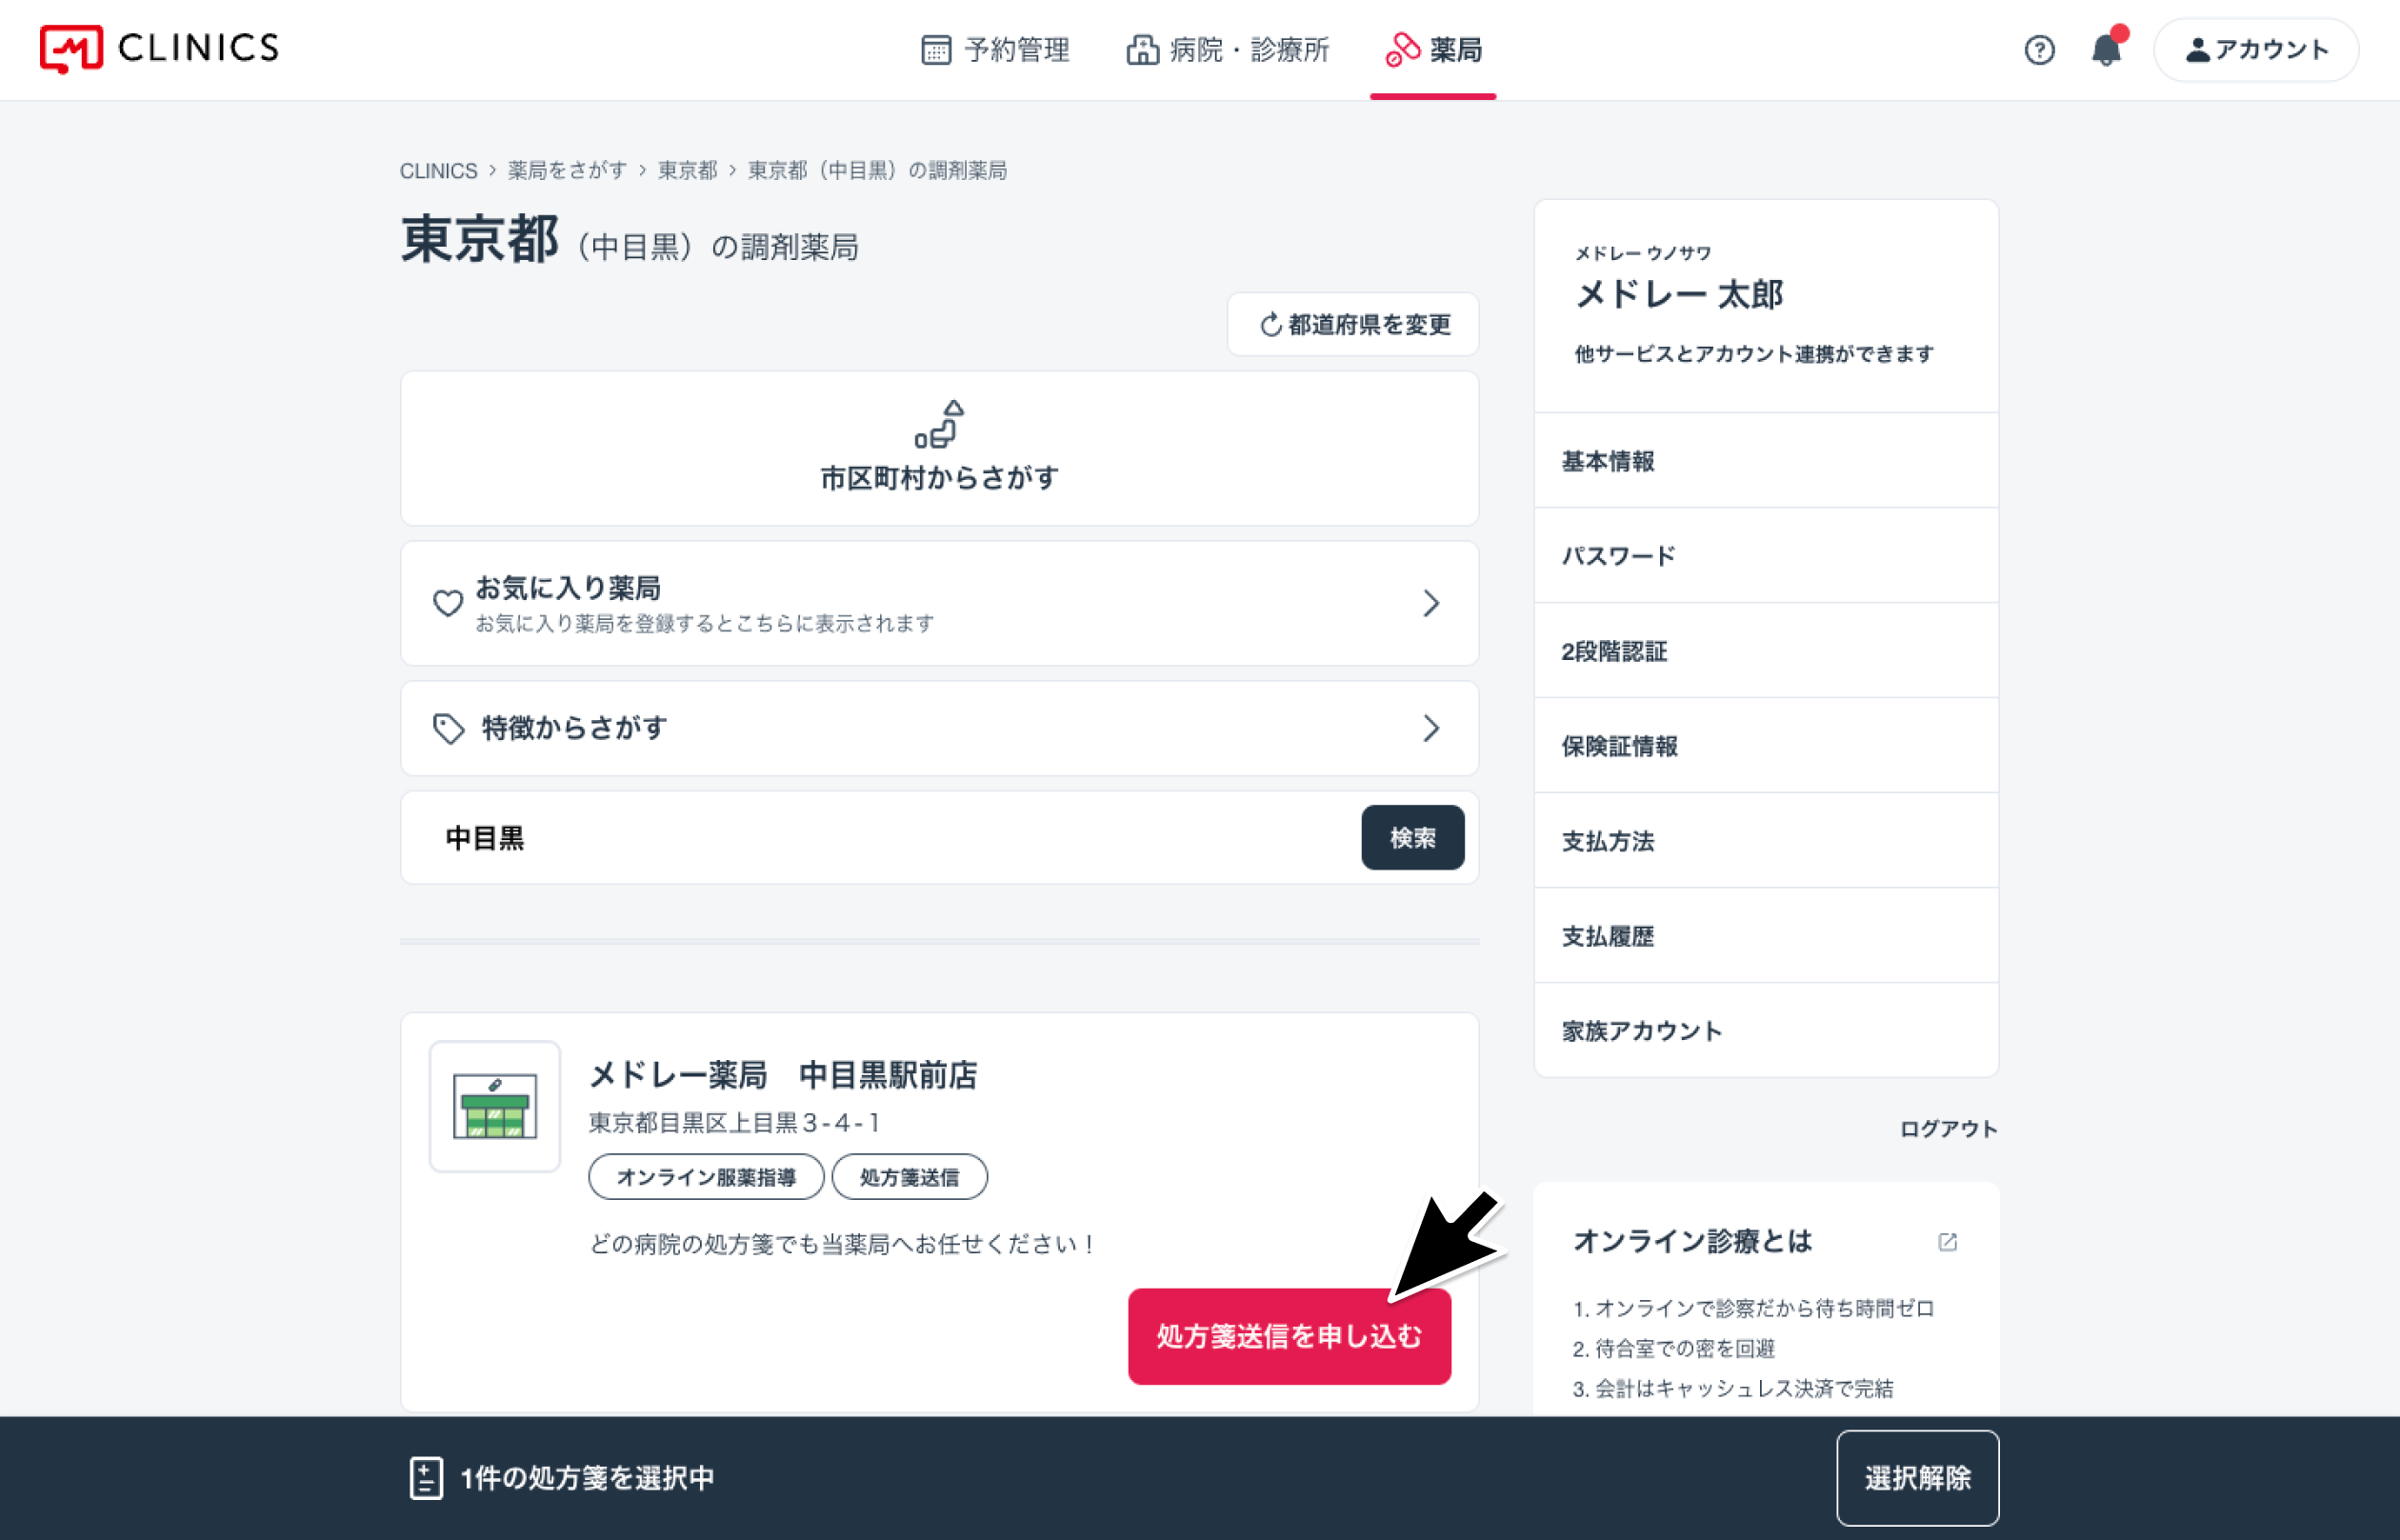This screenshot has width=2400, height=1540.
Task: Go to 予約管理 tab
Action: click(x=995, y=50)
